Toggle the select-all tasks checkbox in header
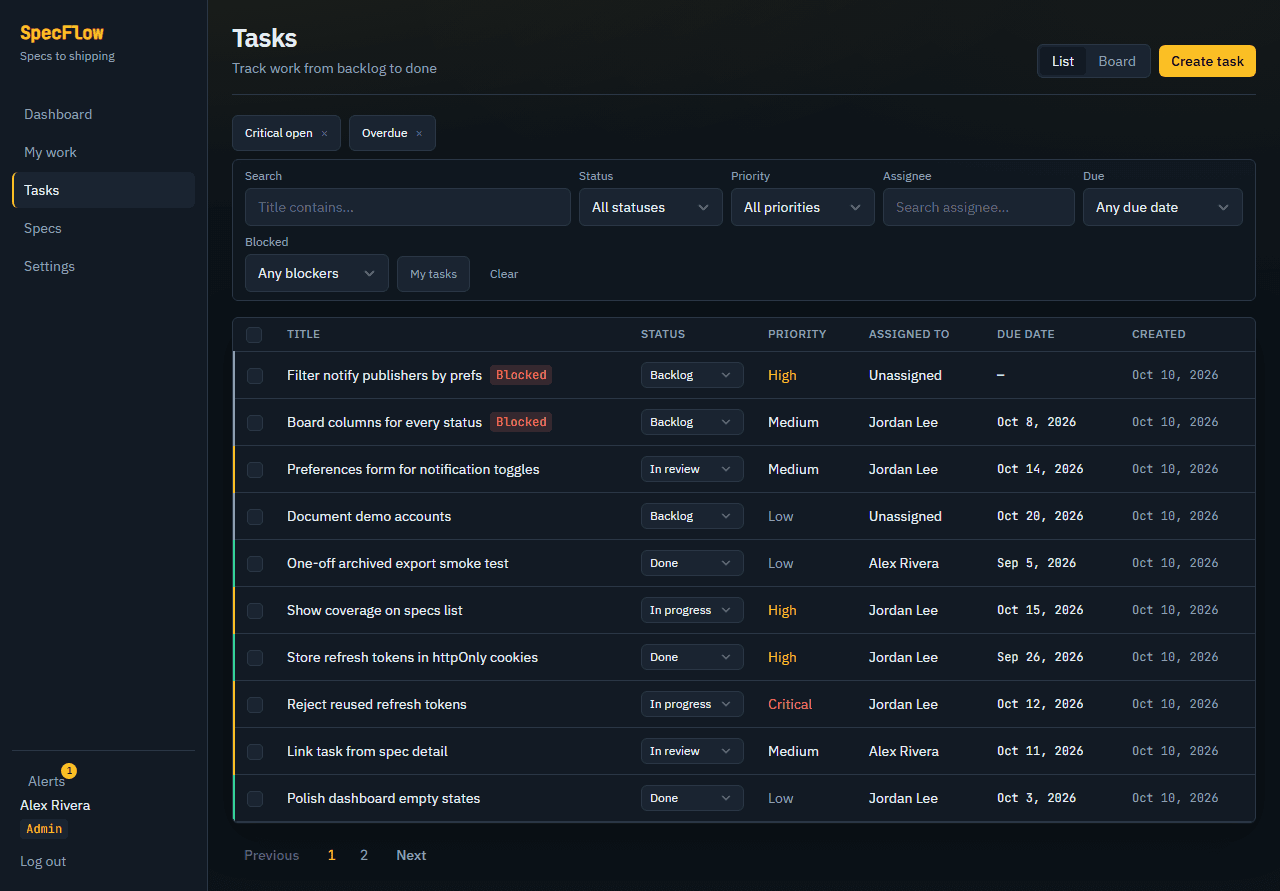This screenshot has width=1280, height=891. click(254, 335)
